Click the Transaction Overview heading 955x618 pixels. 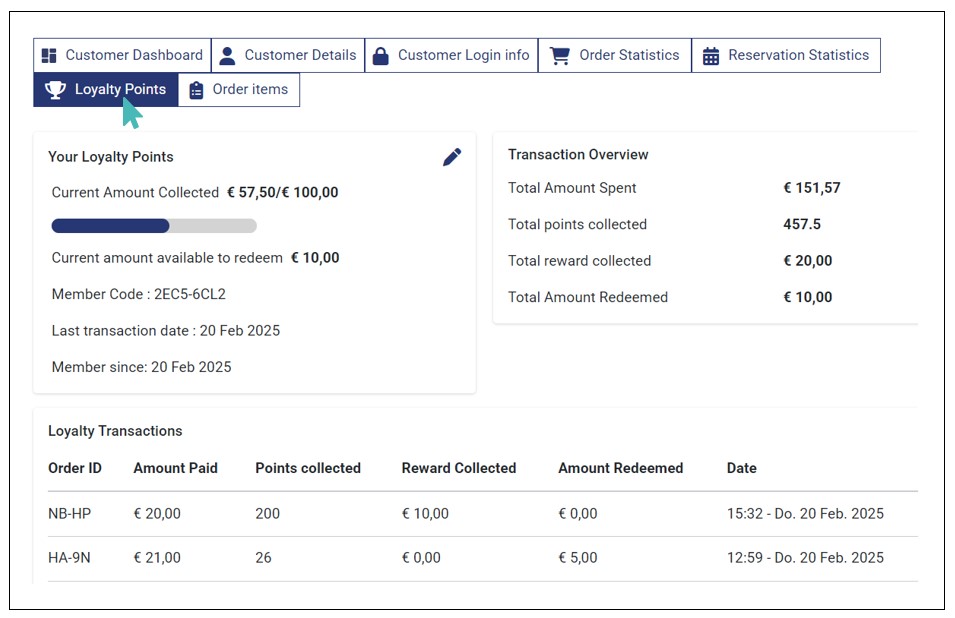(x=578, y=155)
